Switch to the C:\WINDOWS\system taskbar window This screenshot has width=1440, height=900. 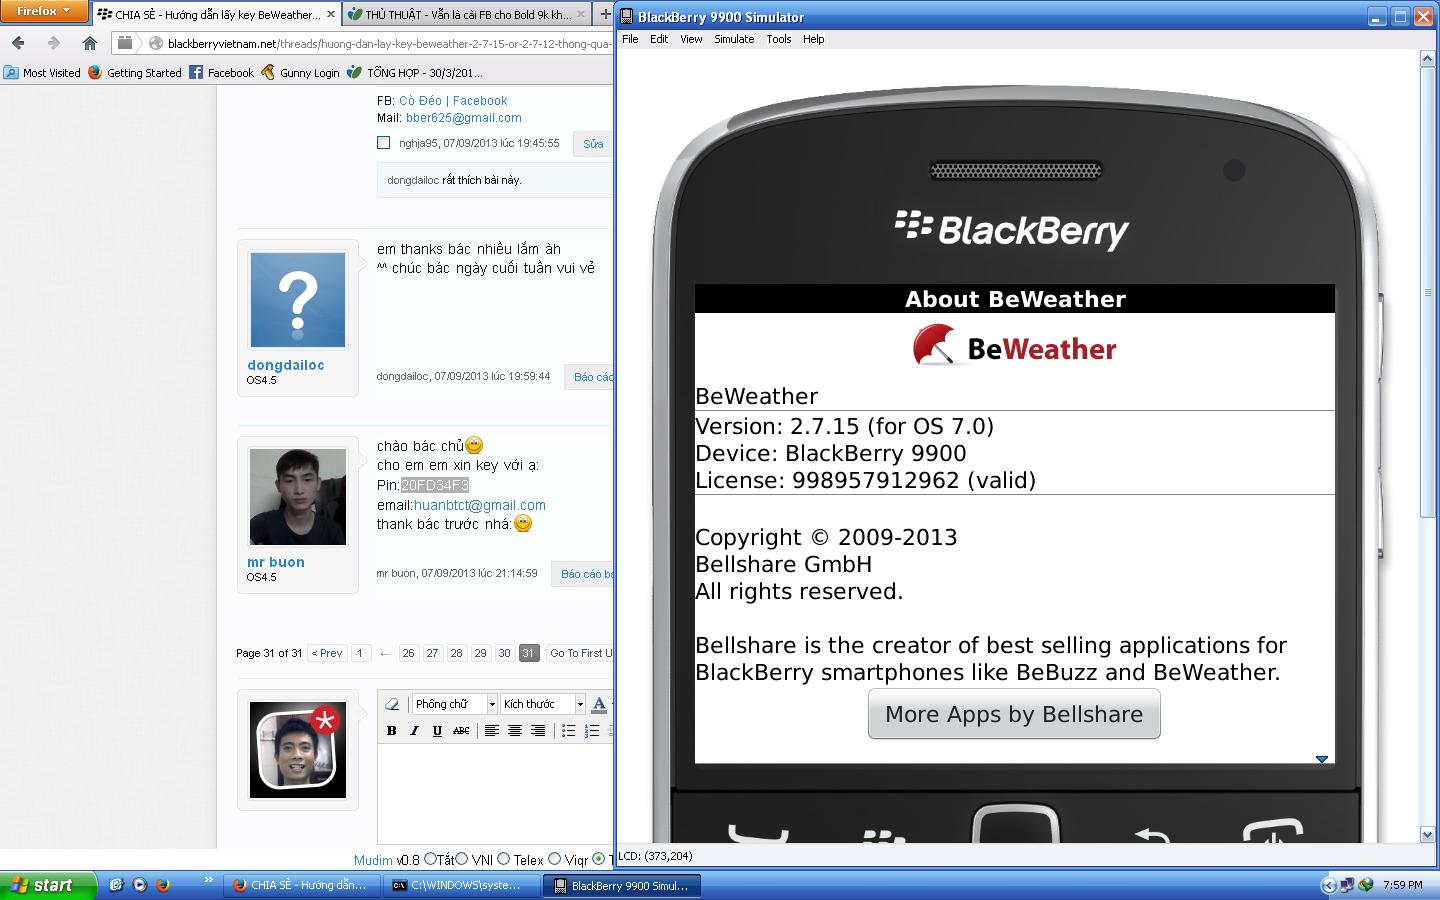pyautogui.click(x=460, y=885)
